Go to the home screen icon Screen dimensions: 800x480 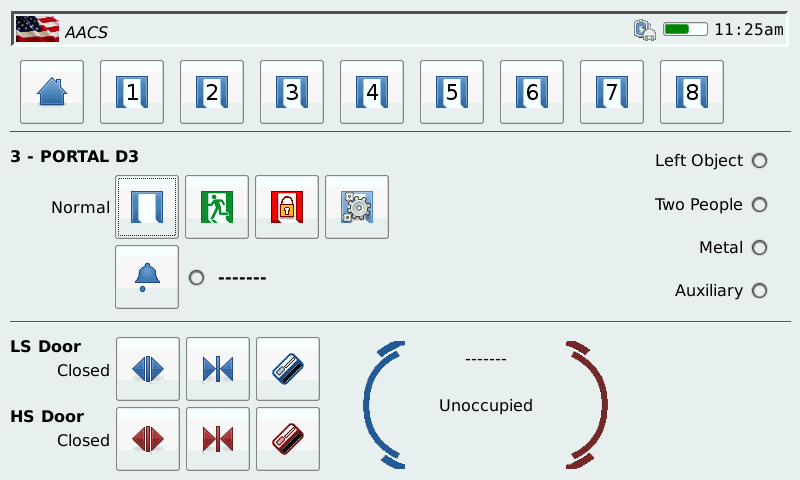pos(52,92)
